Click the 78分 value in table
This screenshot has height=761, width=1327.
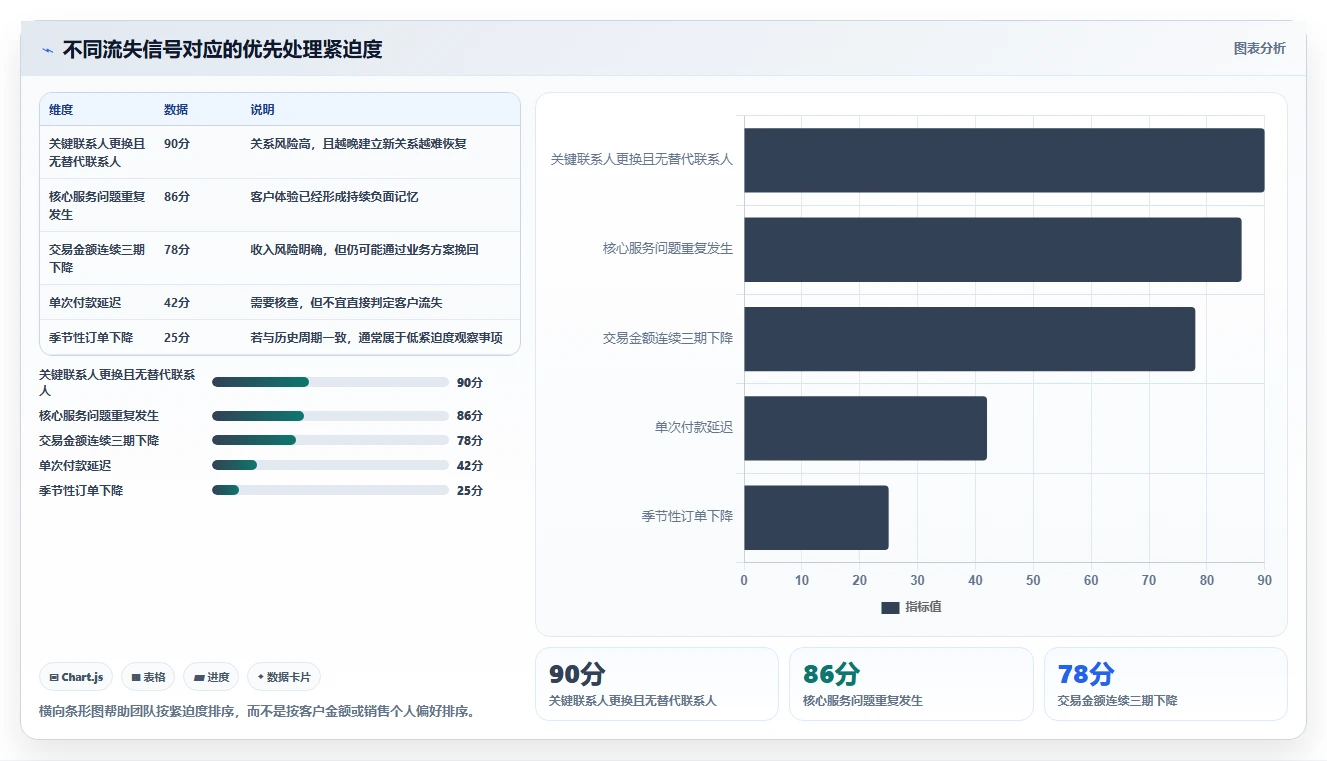click(177, 249)
